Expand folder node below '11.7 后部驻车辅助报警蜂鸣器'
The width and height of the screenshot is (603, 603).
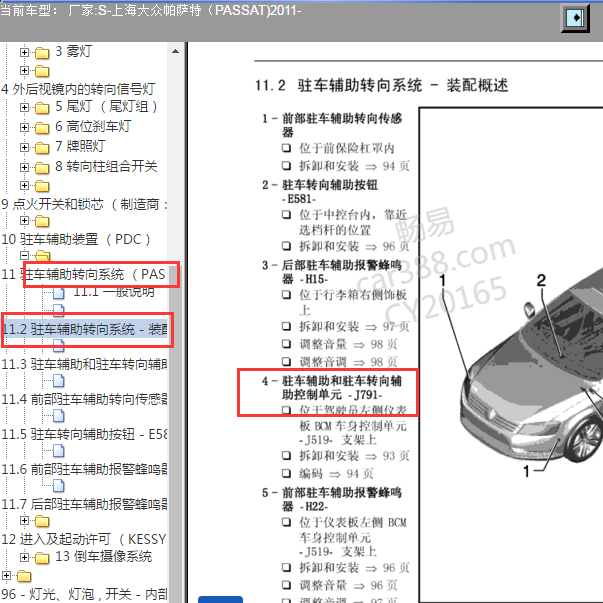click(24, 521)
